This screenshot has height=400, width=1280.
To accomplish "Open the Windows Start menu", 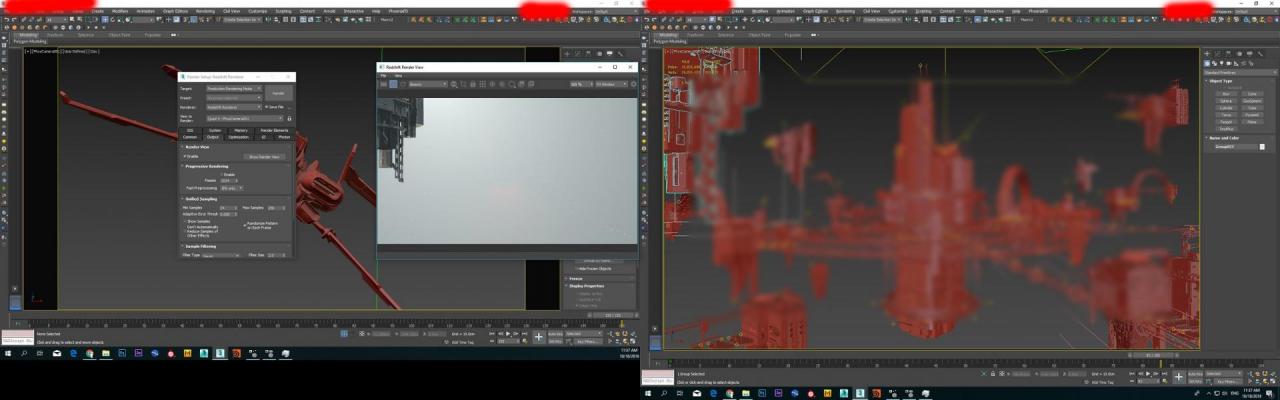I will pyautogui.click(x=8, y=354).
